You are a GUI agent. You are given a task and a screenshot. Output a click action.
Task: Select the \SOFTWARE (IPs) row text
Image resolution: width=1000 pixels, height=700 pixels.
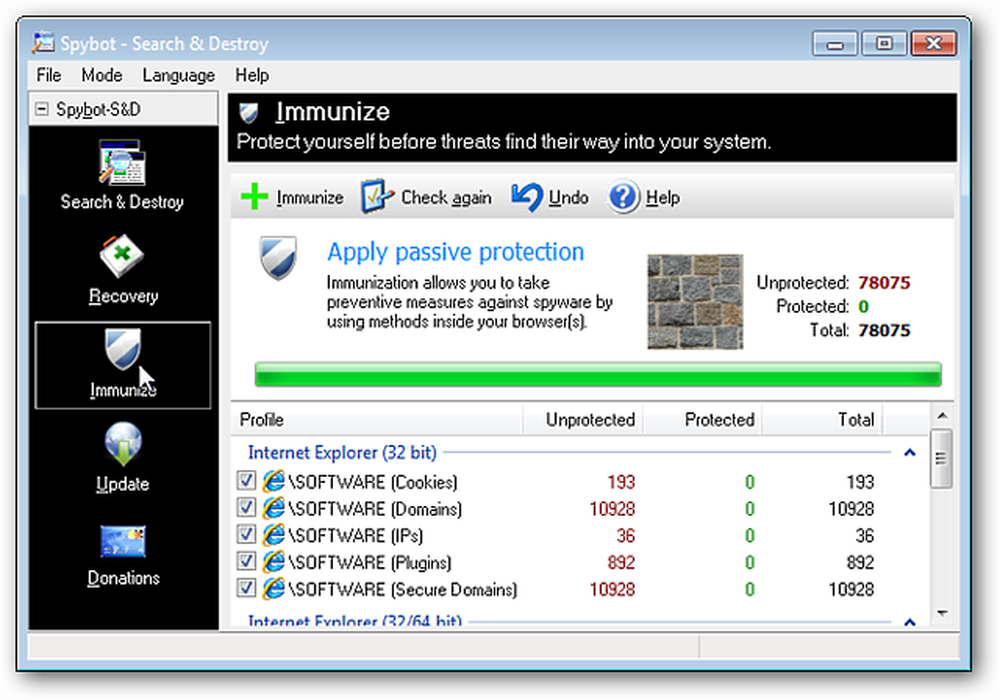pos(355,536)
